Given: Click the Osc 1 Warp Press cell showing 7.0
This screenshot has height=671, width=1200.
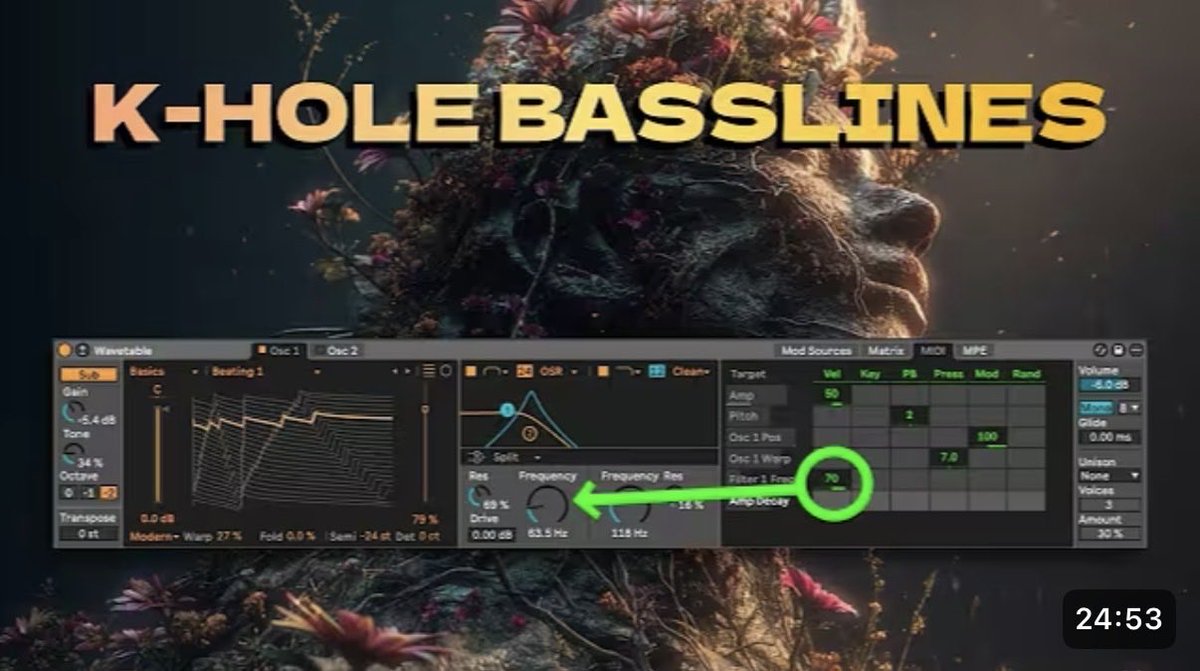Looking at the screenshot, I should [949, 458].
